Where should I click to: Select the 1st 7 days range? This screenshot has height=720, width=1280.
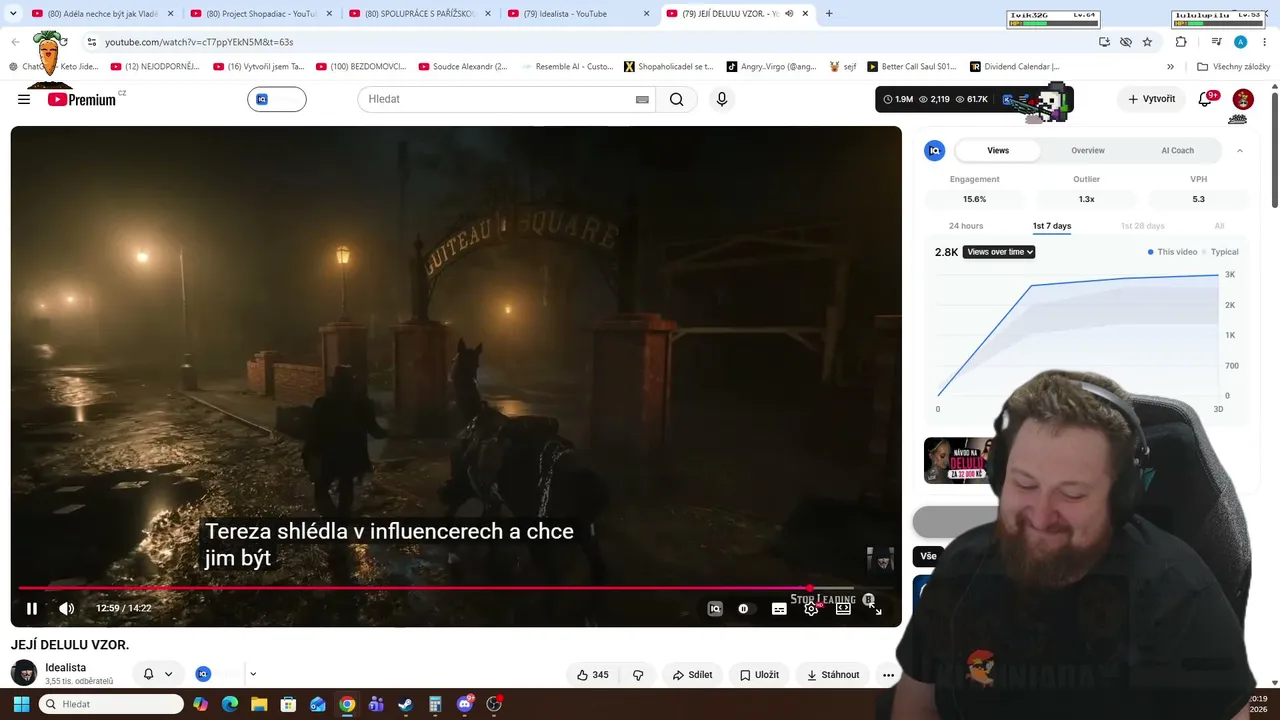[x=1052, y=226]
